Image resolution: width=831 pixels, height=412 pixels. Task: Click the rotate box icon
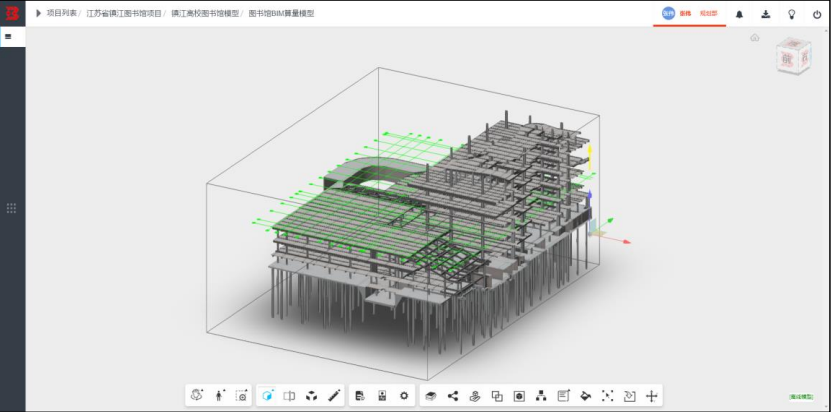tap(630, 396)
